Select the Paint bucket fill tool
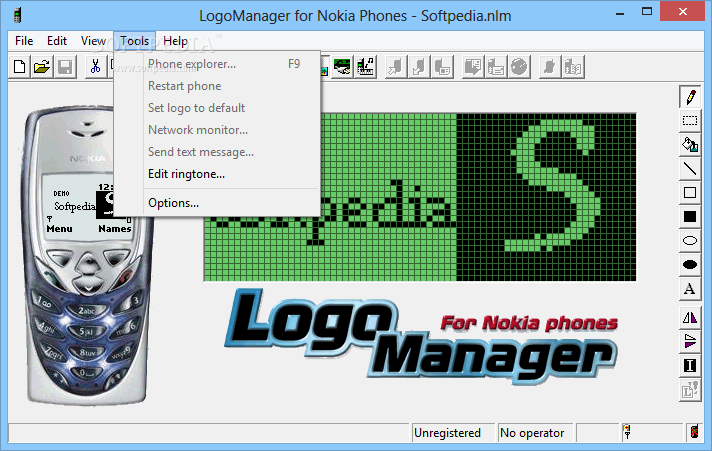 click(x=690, y=144)
